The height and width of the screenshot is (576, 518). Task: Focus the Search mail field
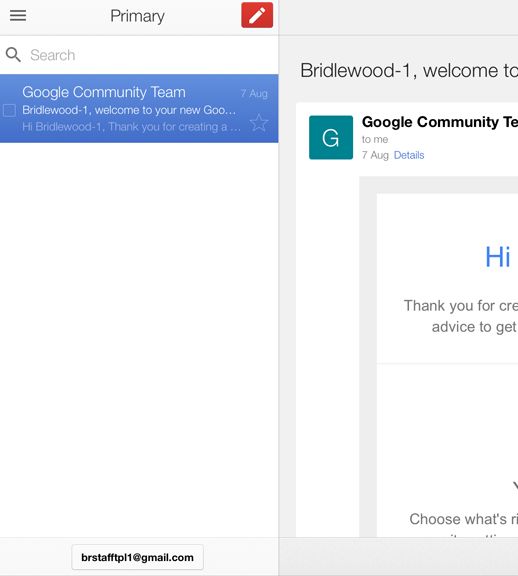tap(139, 55)
